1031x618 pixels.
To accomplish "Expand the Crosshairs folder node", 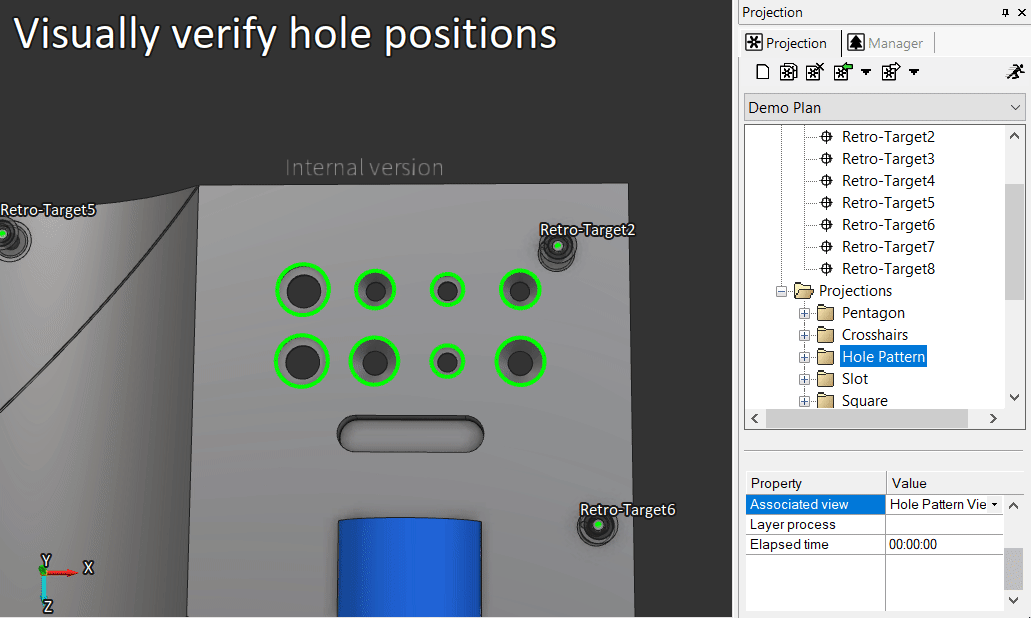I will 804,335.
